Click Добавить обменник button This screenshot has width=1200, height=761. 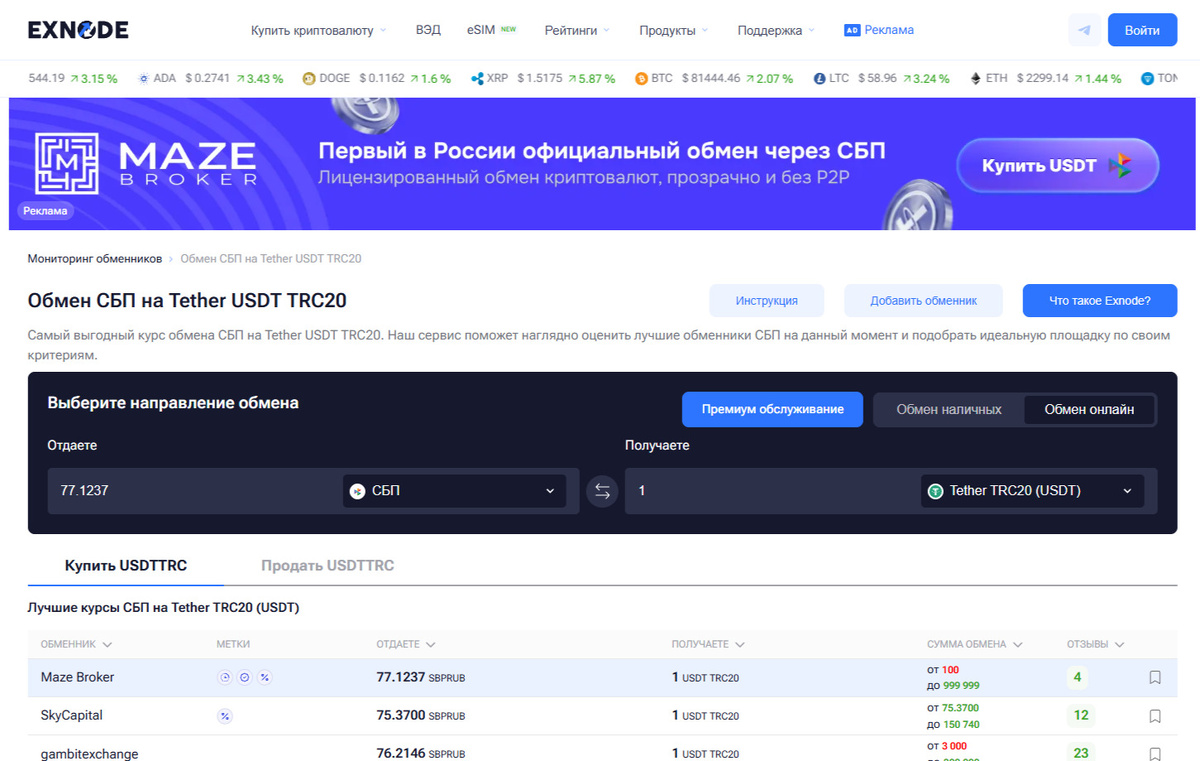click(x=923, y=301)
